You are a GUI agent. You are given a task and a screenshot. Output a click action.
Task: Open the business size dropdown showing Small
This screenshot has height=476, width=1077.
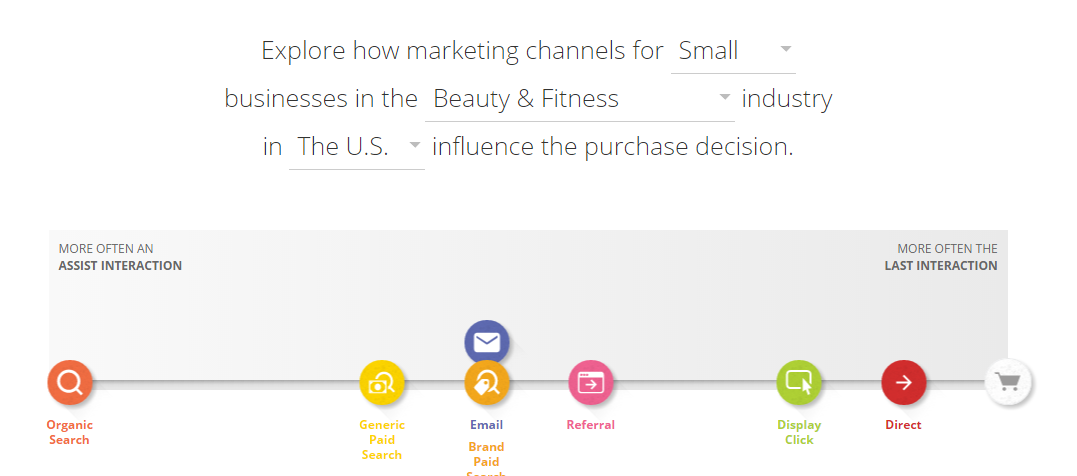733,52
